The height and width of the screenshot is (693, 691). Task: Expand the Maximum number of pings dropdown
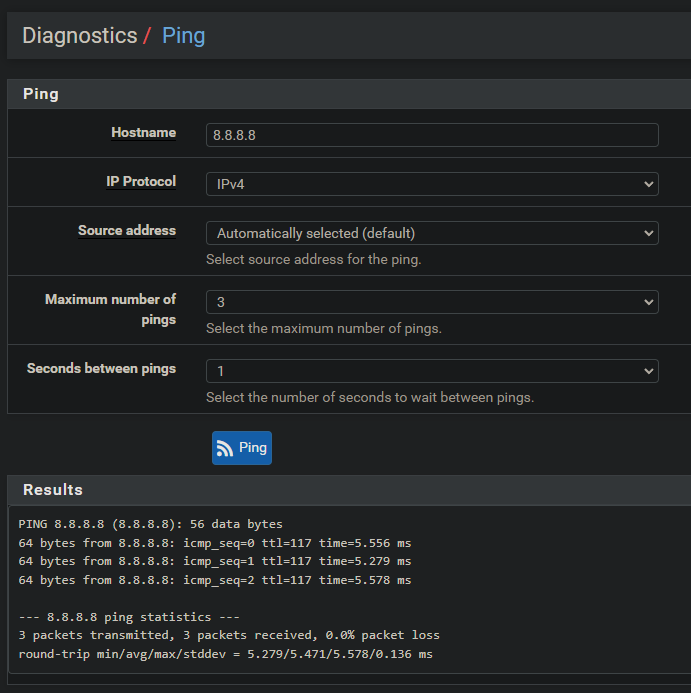(x=432, y=302)
